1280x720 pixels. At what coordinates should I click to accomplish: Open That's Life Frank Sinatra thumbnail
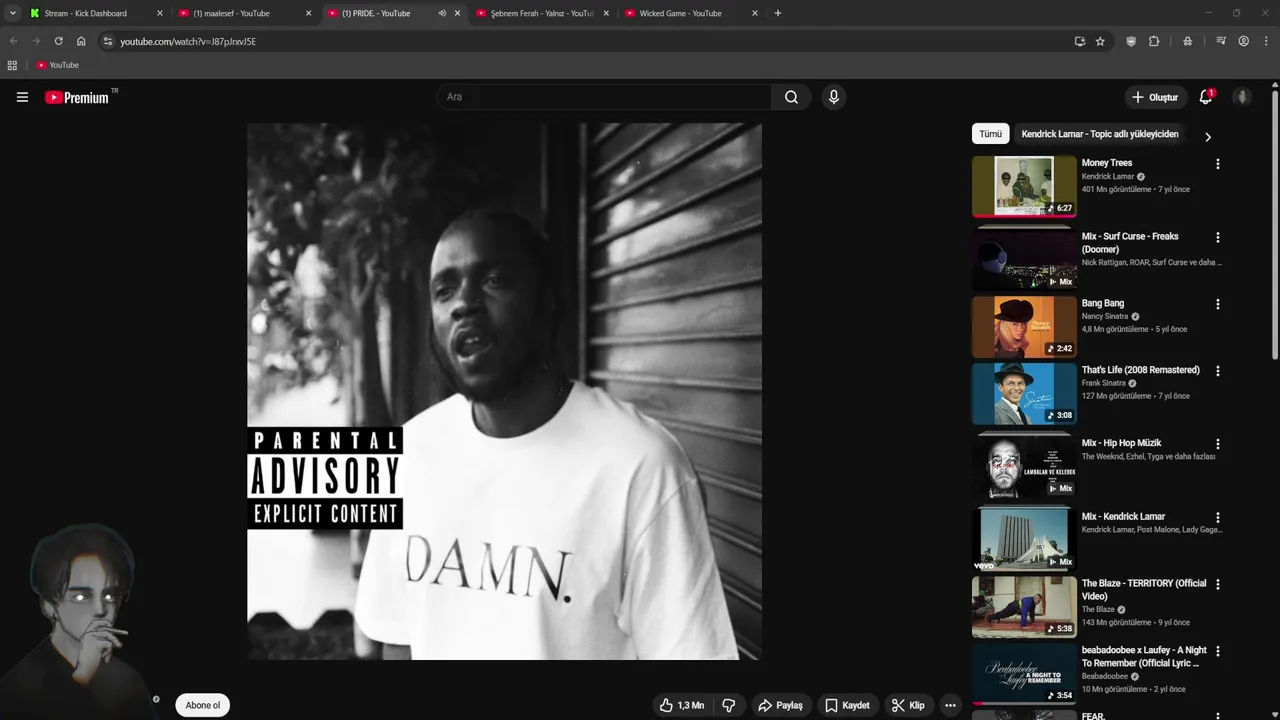[1024, 393]
